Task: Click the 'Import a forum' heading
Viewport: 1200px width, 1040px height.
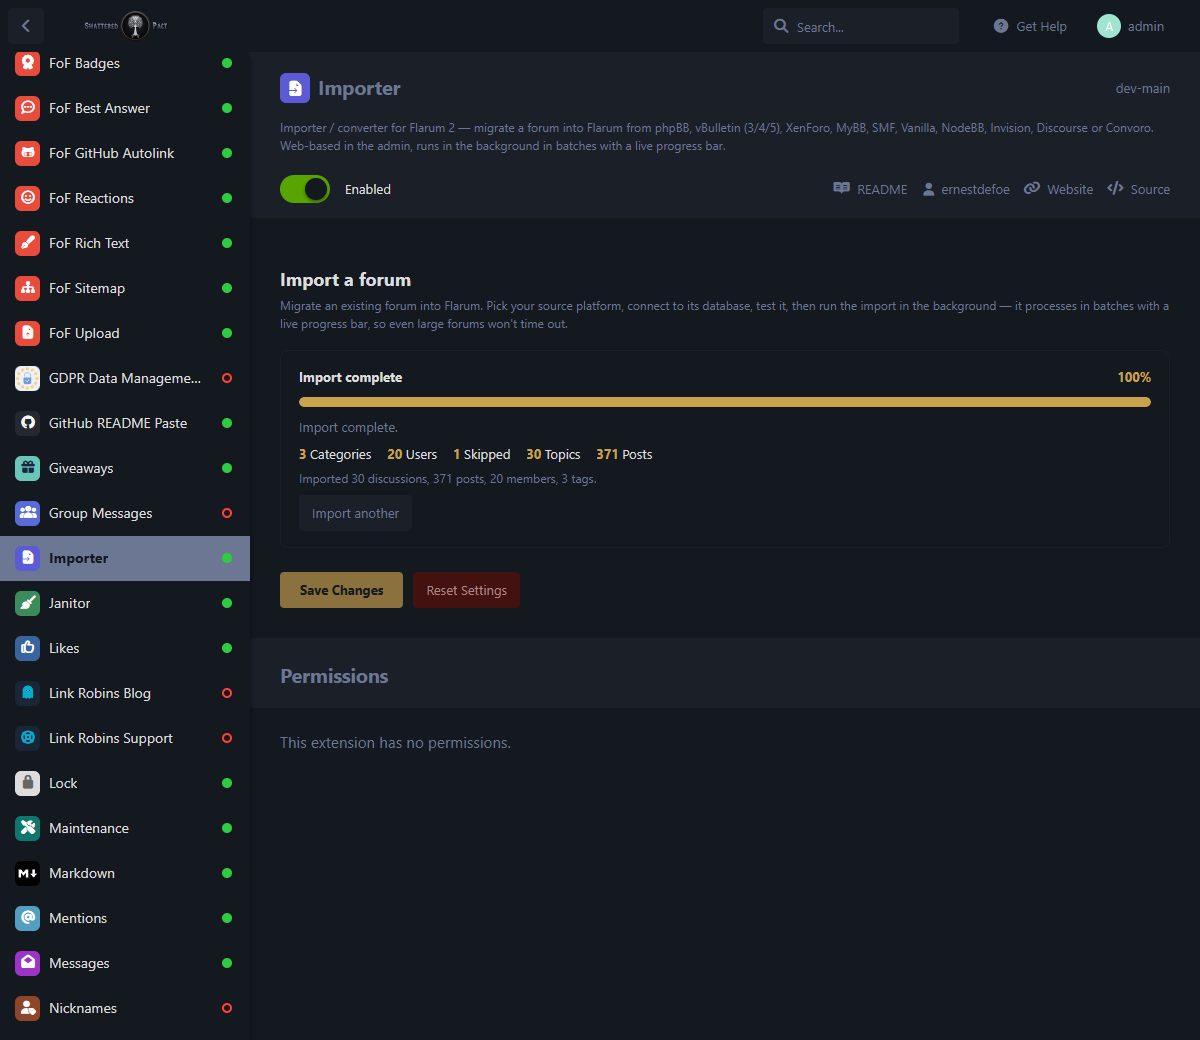Action: coord(345,280)
